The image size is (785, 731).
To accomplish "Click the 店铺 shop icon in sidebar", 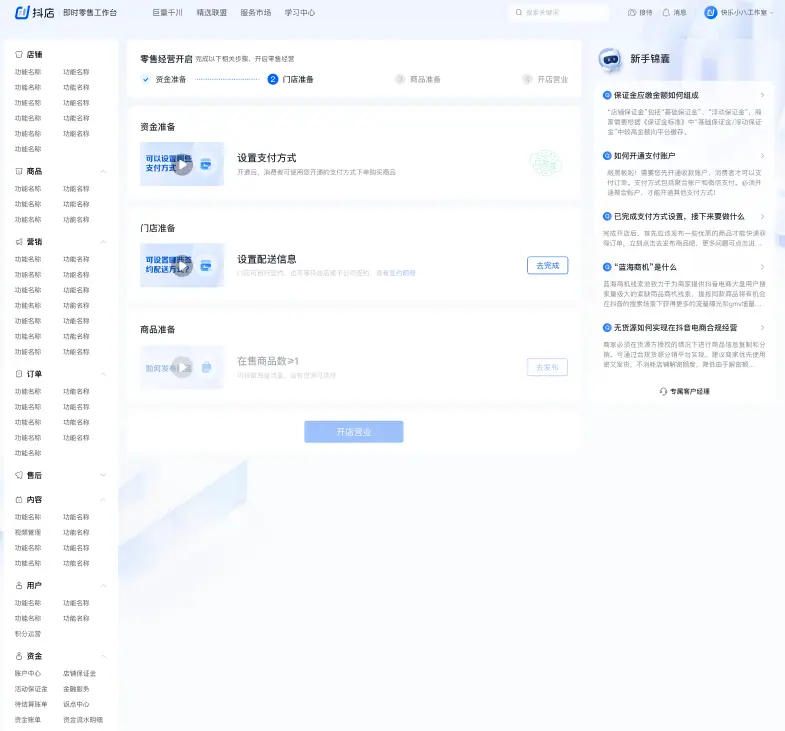I will click(19, 54).
